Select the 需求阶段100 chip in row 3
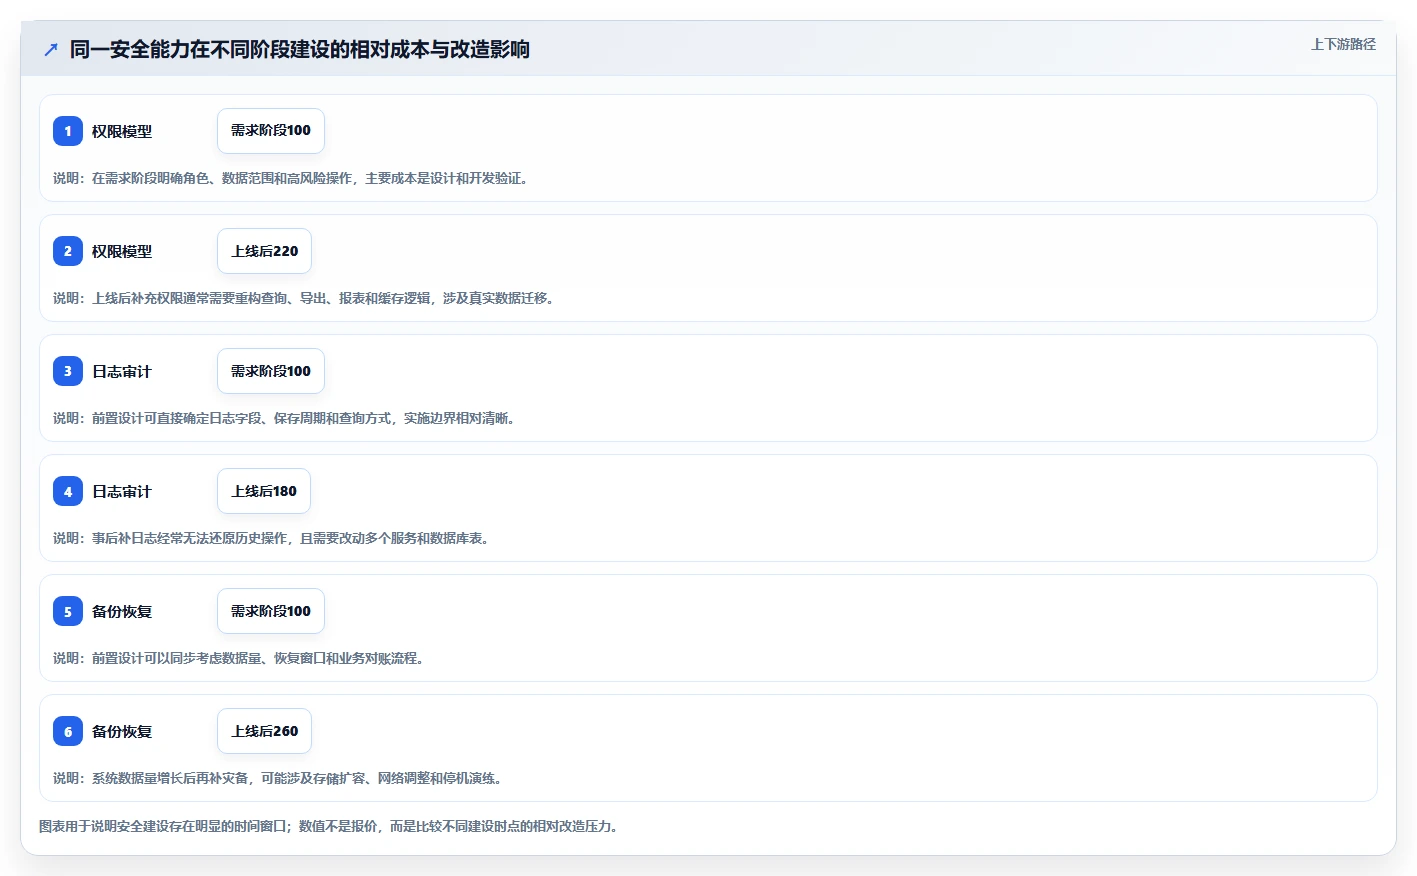The height and width of the screenshot is (876, 1417). [271, 371]
